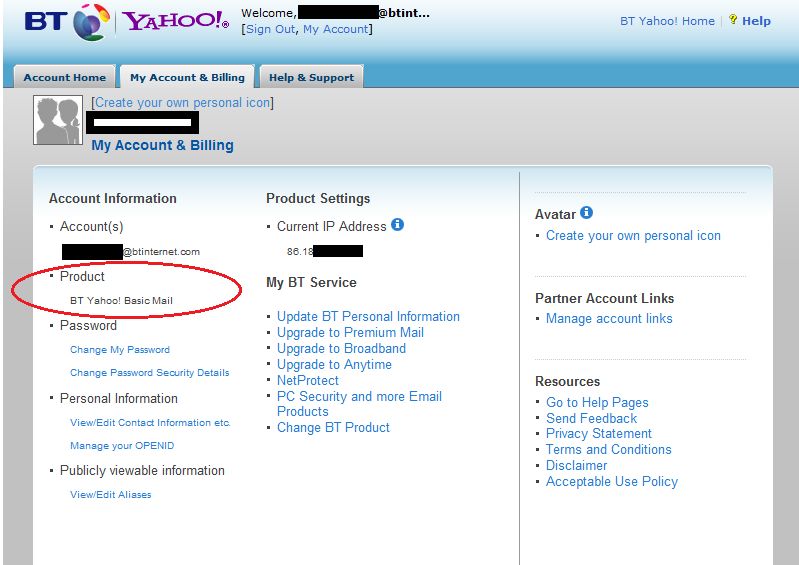
Task: Click the BT Yahoo! logo
Action: (126, 22)
